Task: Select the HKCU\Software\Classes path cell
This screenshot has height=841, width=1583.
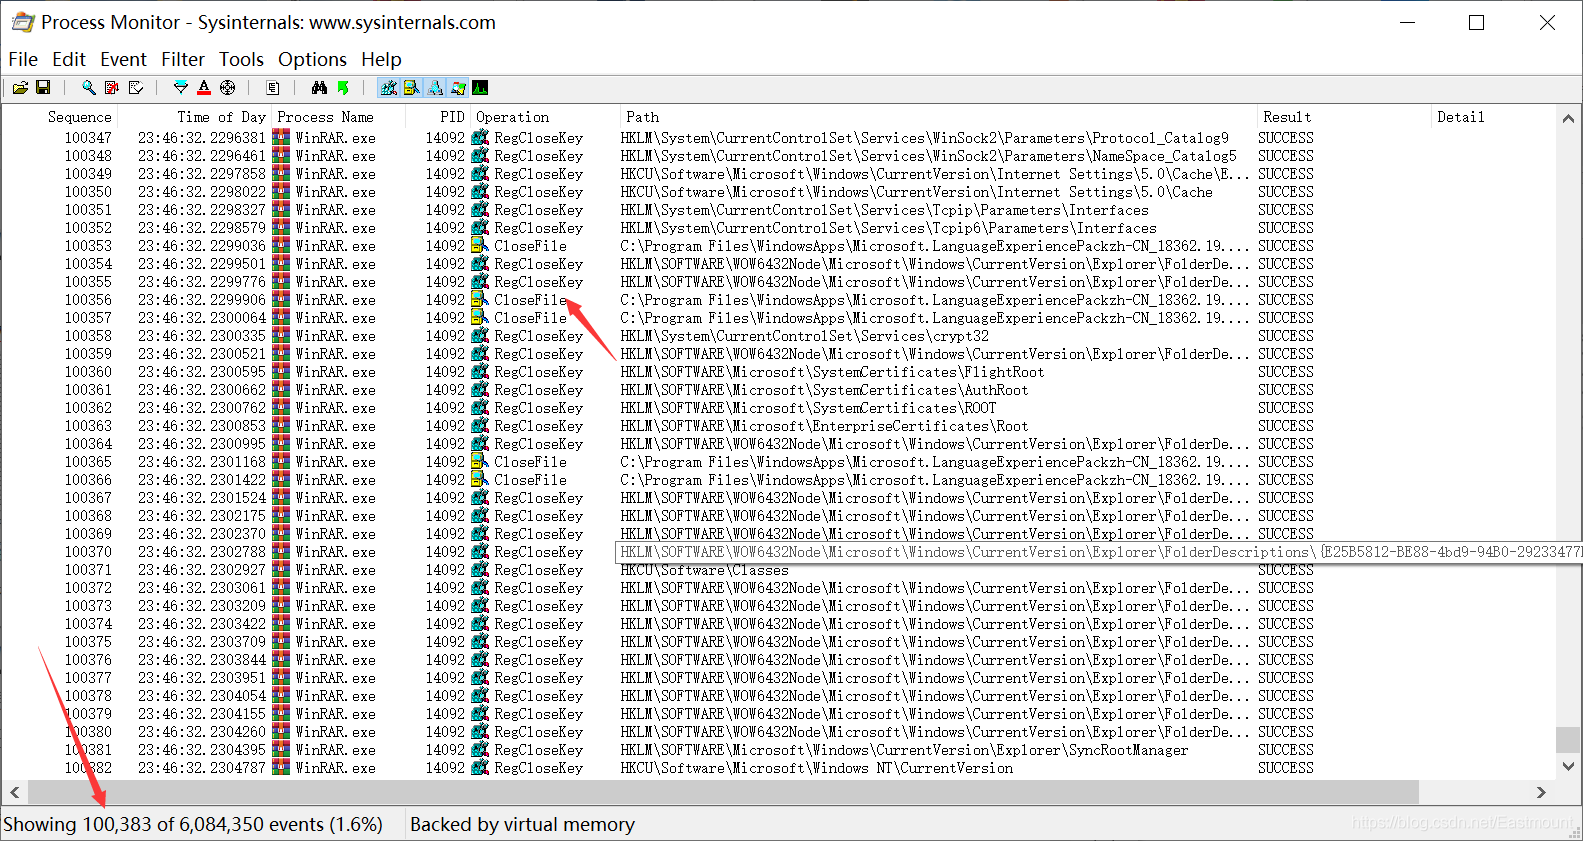Action: pyautogui.click(x=704, y=570)
